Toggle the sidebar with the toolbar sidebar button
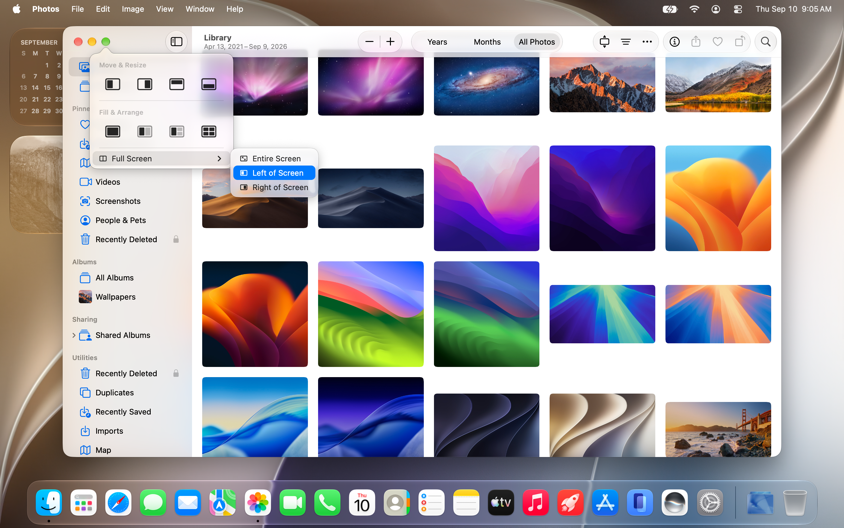The height and width of the screenshot is (528, 844). click(176, 41)
